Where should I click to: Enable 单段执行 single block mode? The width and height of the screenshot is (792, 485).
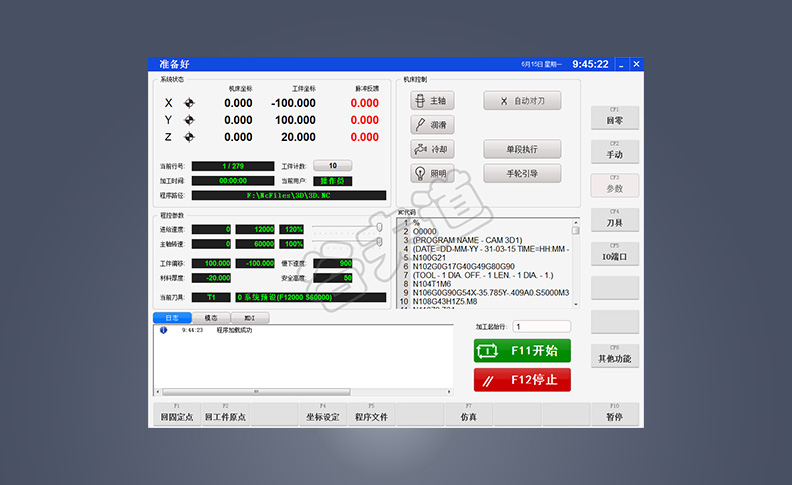click(x=522, y=149)
